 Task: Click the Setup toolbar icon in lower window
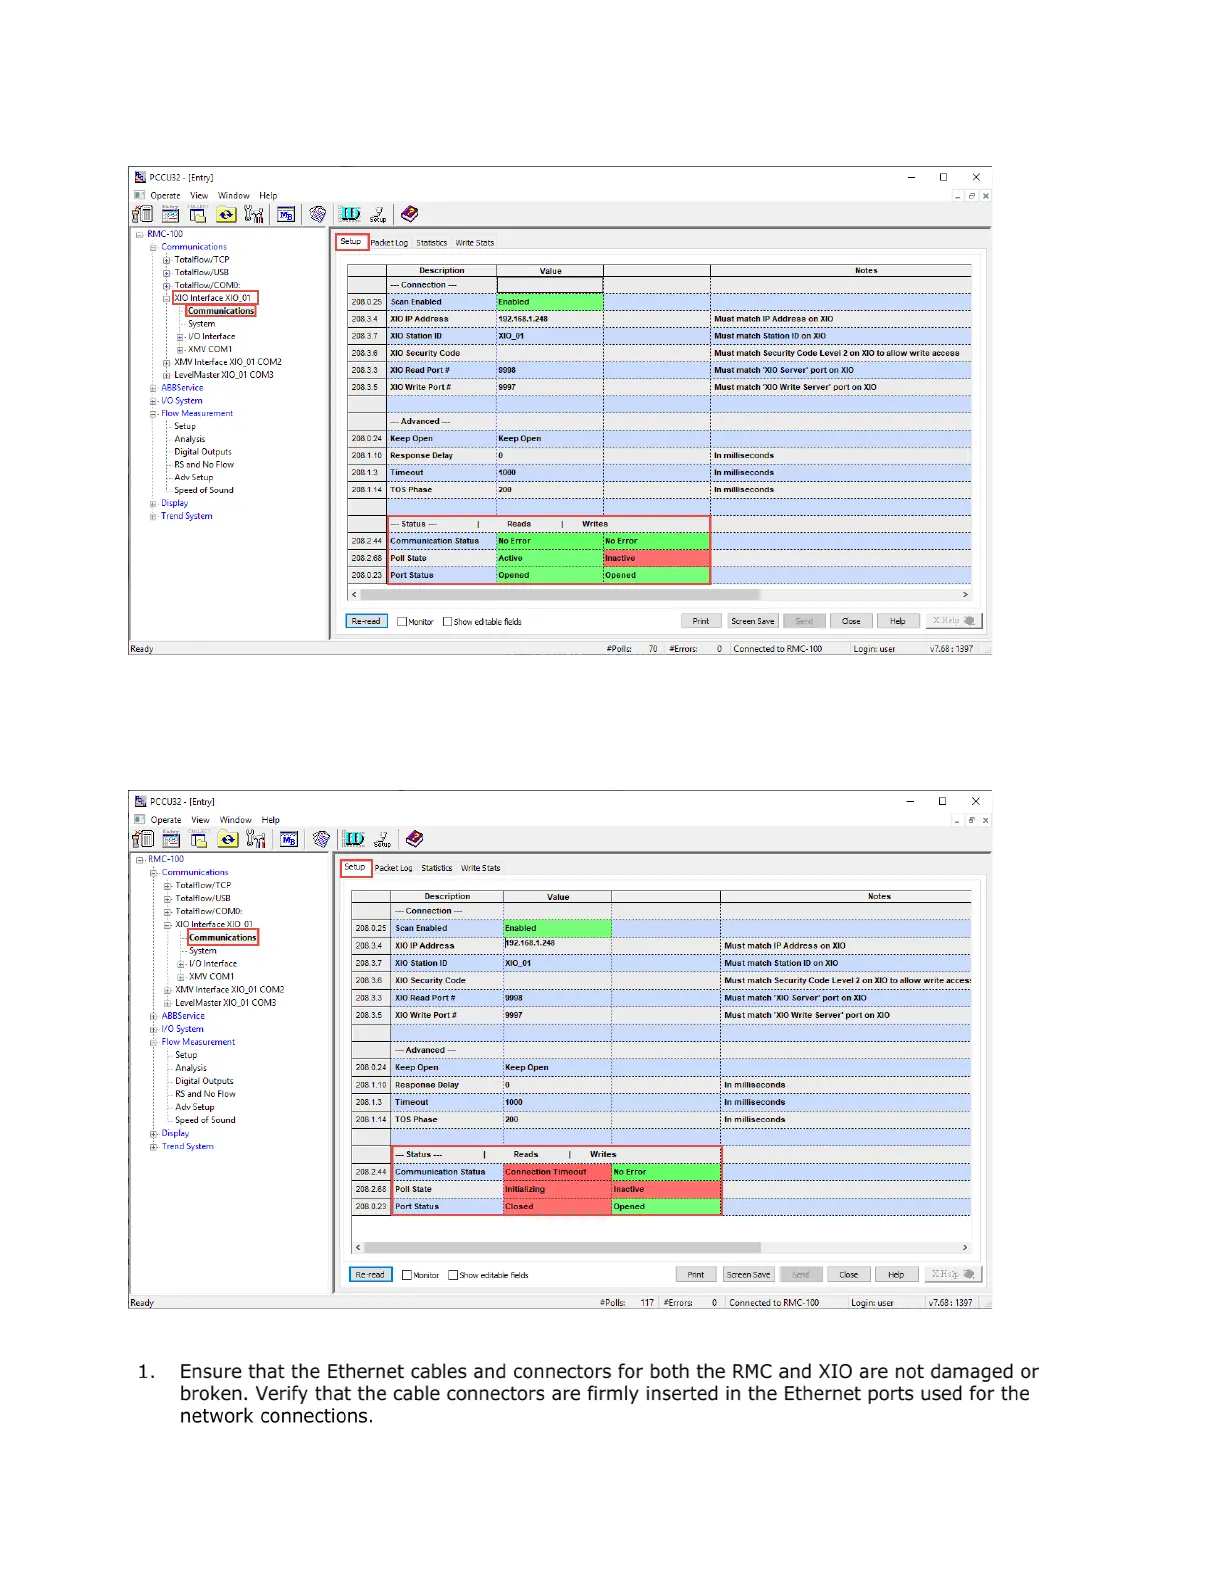click(x=382, y=840)
